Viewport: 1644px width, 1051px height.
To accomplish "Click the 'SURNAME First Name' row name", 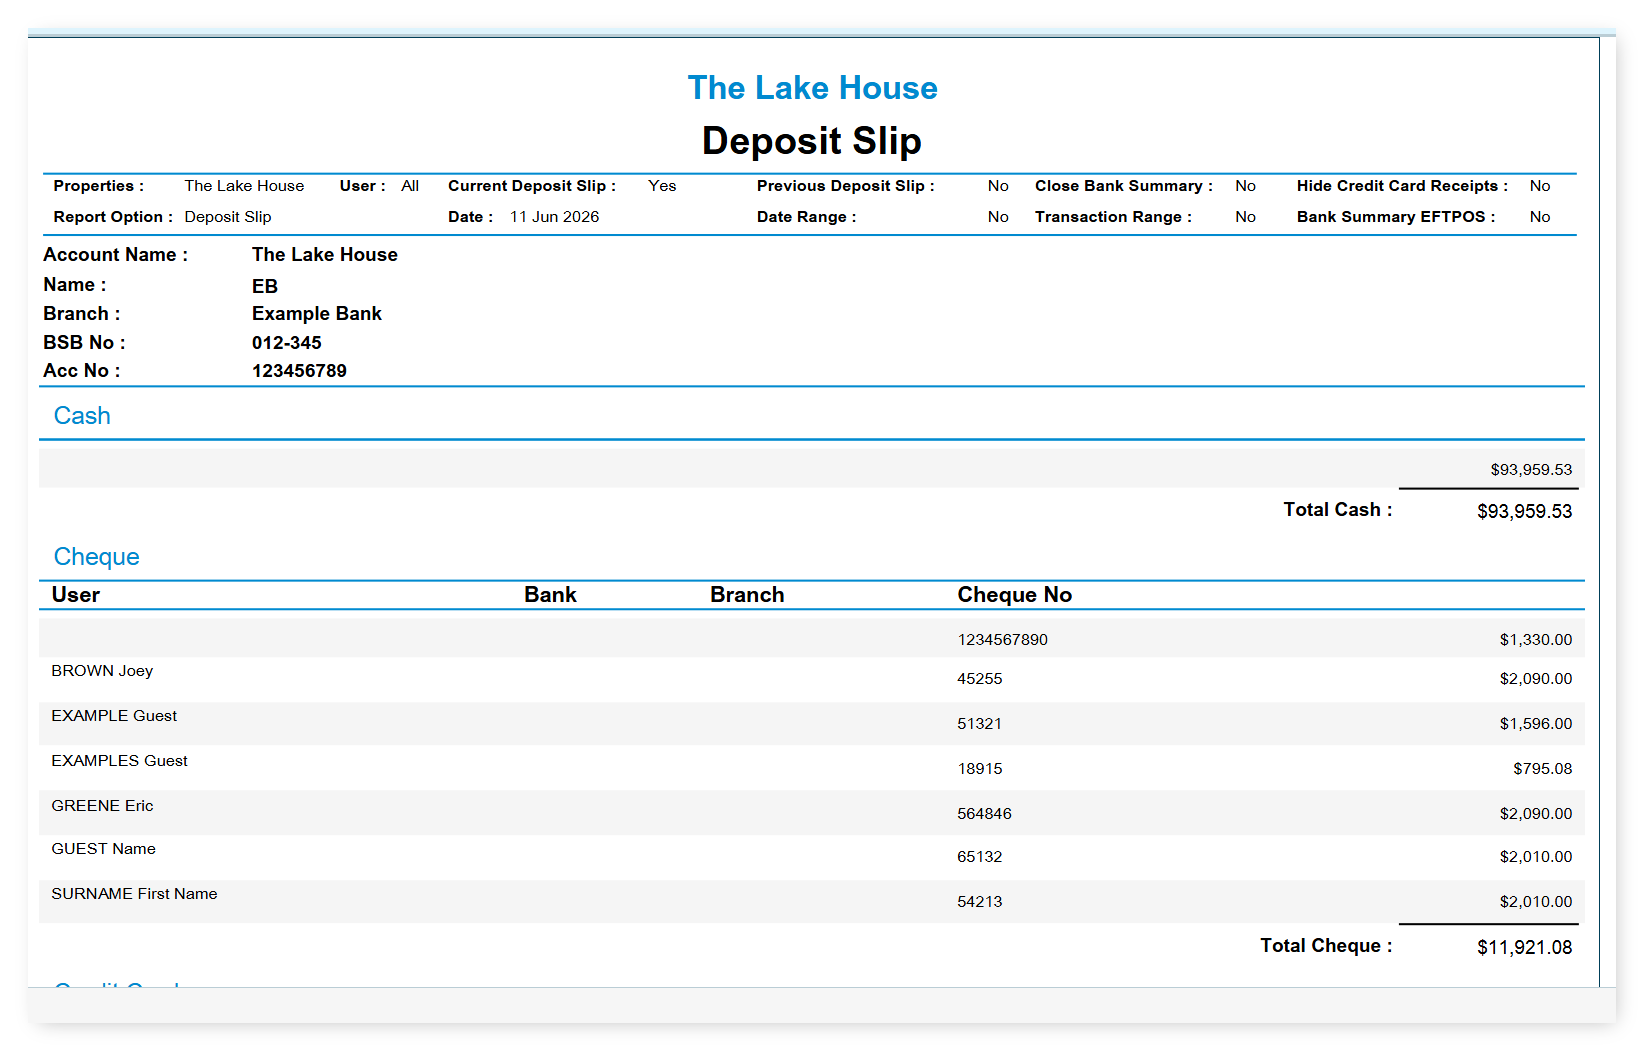I will pyautogui.click(x=134, y=894).
